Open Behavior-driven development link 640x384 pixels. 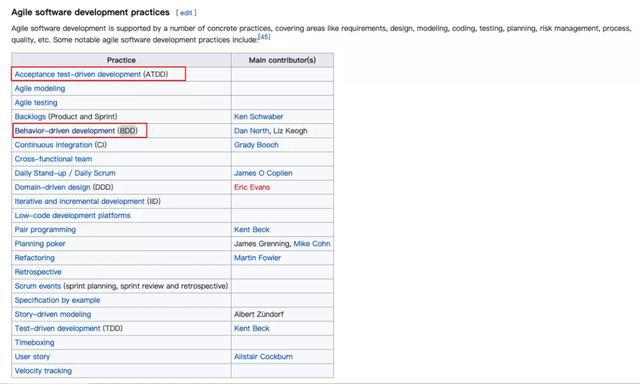(x=65, y=131)
